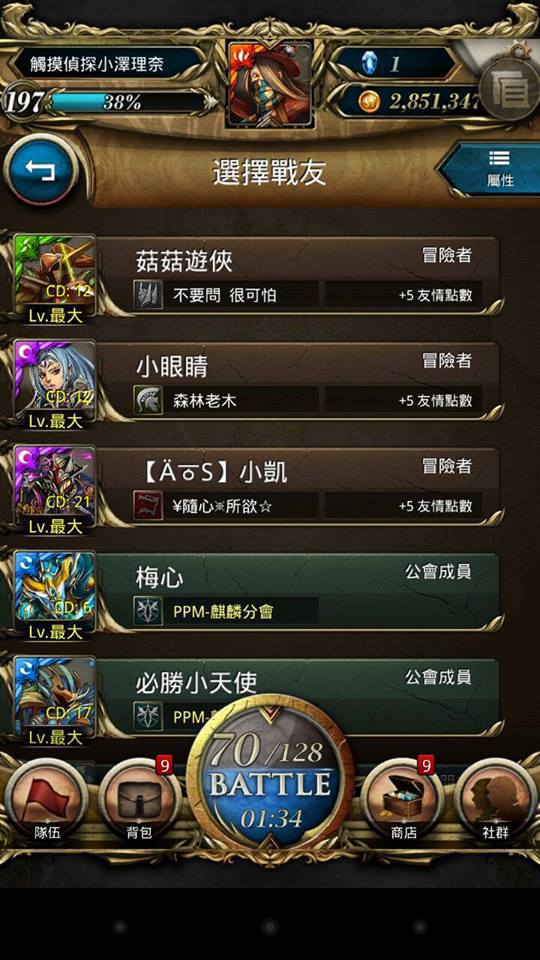Viewport: 540px width, 960px height.
Task: Tap the blue back arrow button
Action: pyautogui.click(x=41, y=170)
